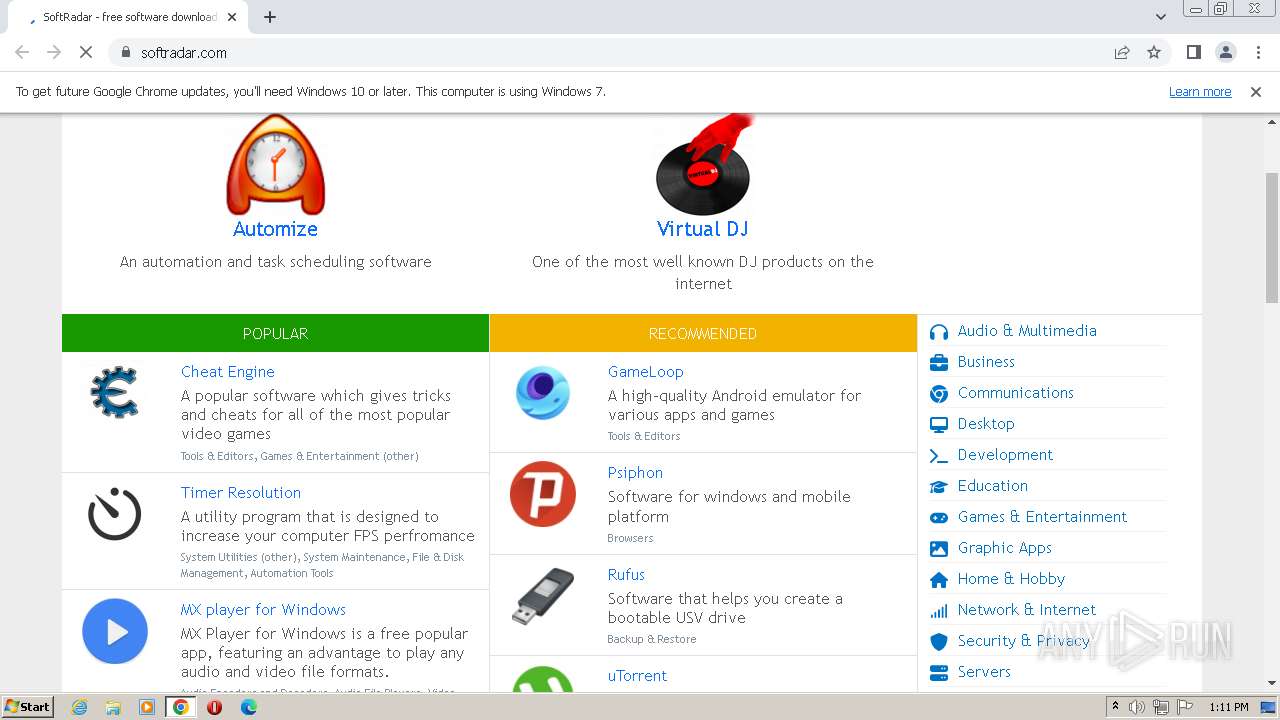Go back to previous page
Viewport: 1280px width, 720px height.
click(22, 52)
